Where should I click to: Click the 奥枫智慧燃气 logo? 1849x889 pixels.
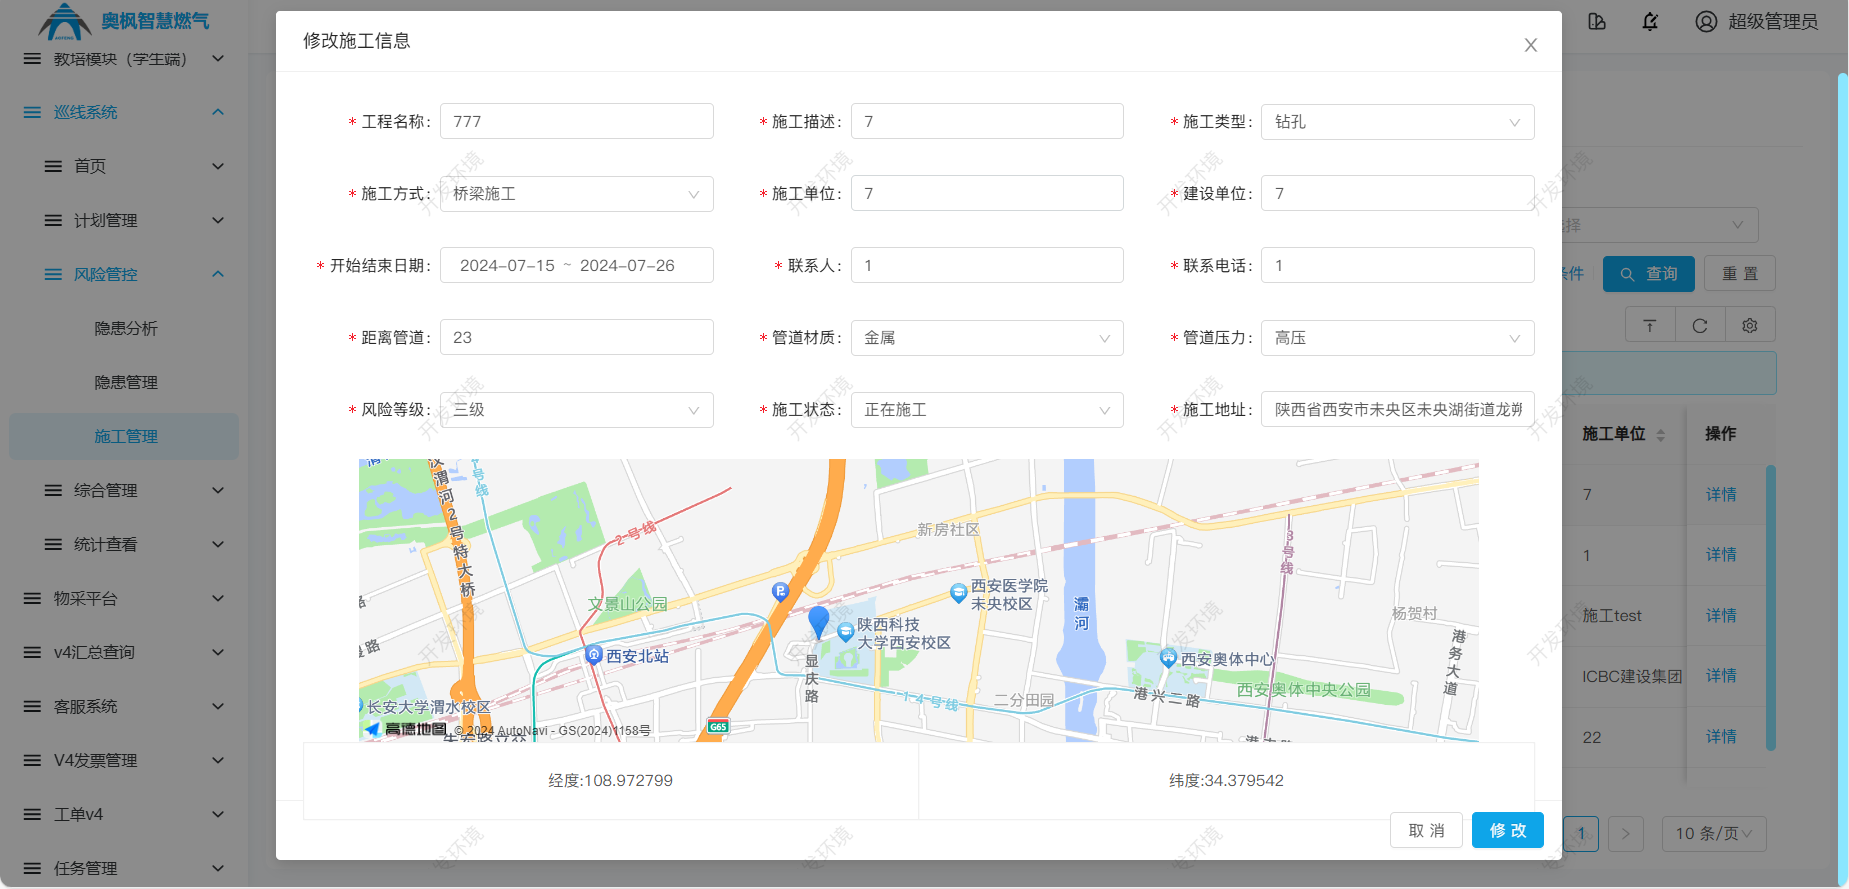click(125, 20)
